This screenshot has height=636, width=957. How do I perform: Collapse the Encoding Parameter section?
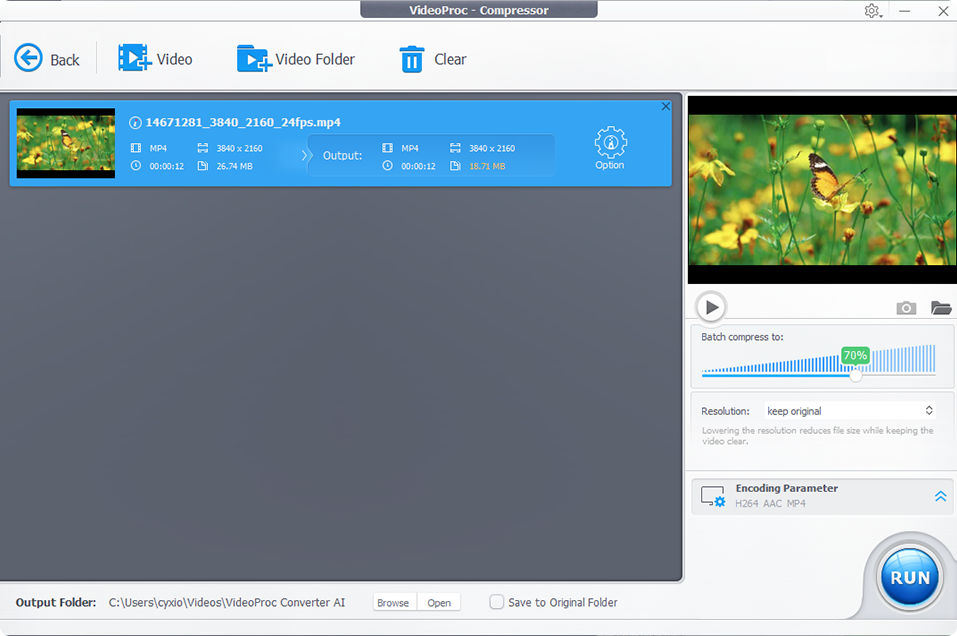tap(941, 496)
